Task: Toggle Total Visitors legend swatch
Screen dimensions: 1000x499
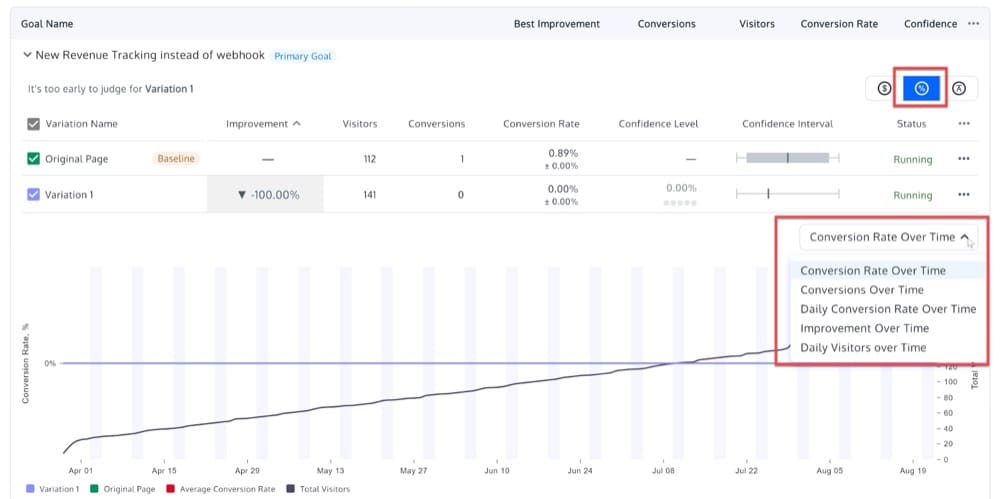Action: click(290, 489)
